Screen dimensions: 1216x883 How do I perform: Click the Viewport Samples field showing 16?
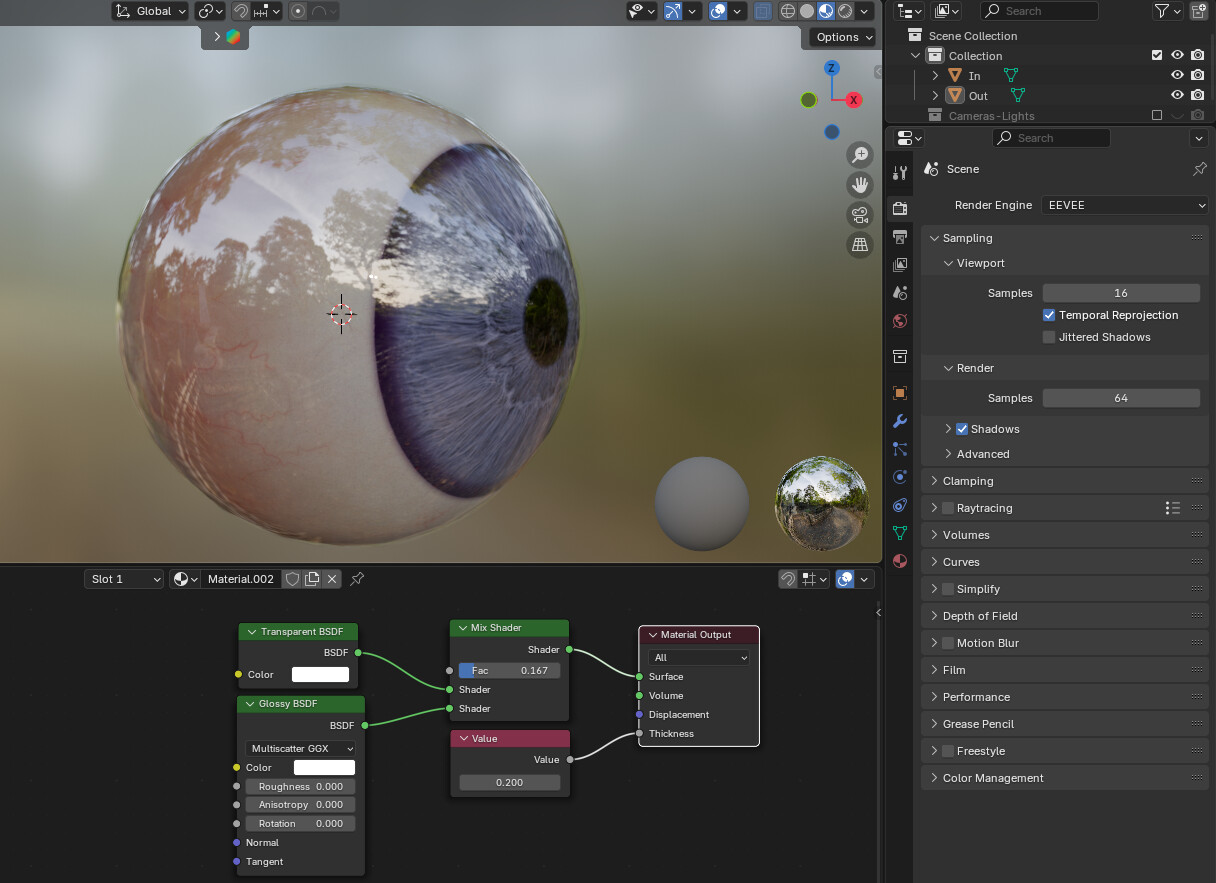coord(1121,293)
